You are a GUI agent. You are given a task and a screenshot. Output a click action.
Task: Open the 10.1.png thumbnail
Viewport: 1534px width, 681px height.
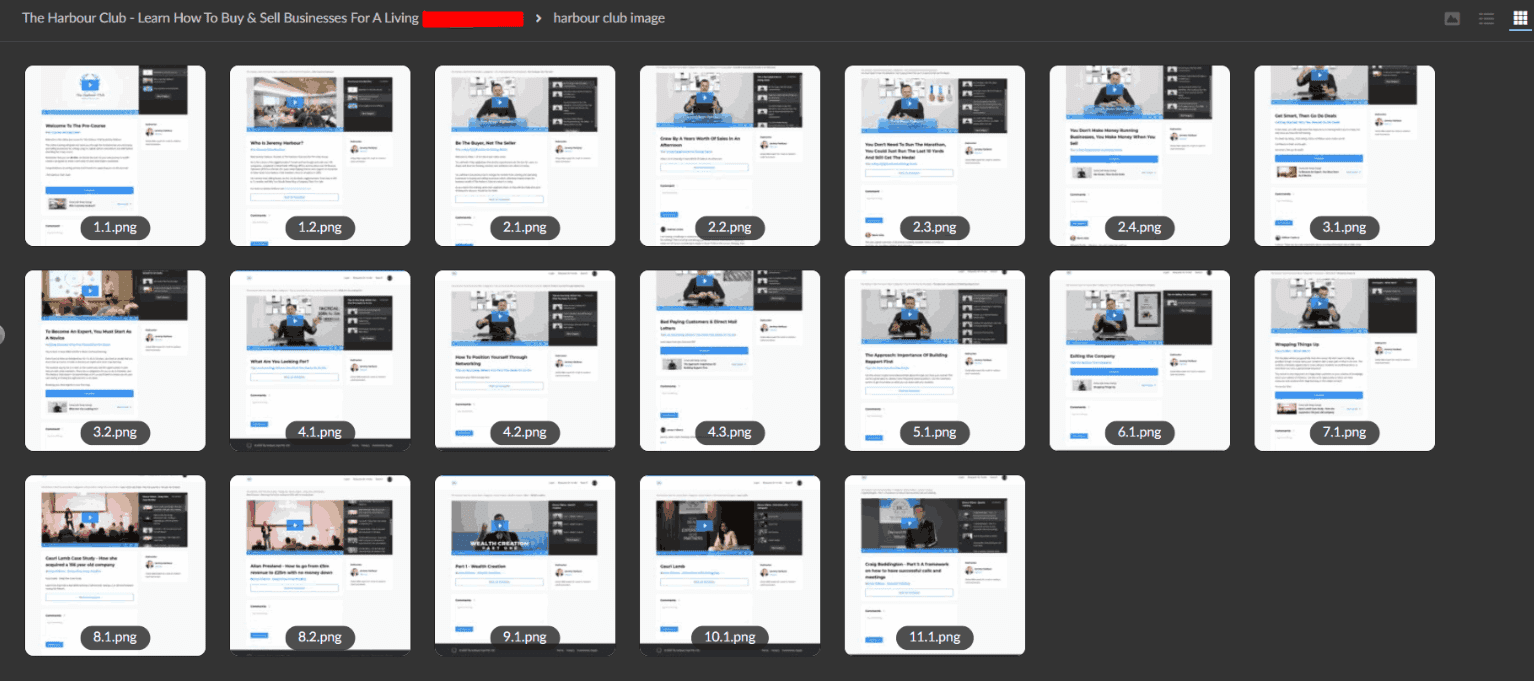[730, 565]
